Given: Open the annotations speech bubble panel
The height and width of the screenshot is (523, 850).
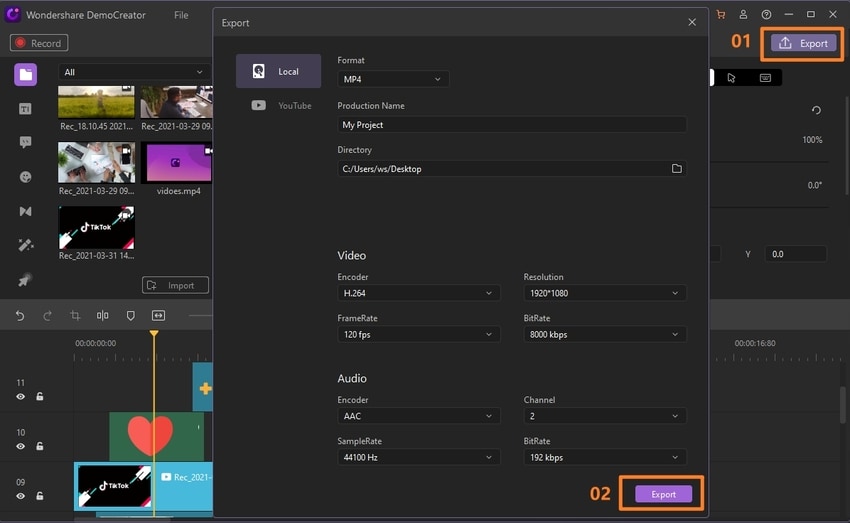Looking at the screenshot, I should [25, 143].
